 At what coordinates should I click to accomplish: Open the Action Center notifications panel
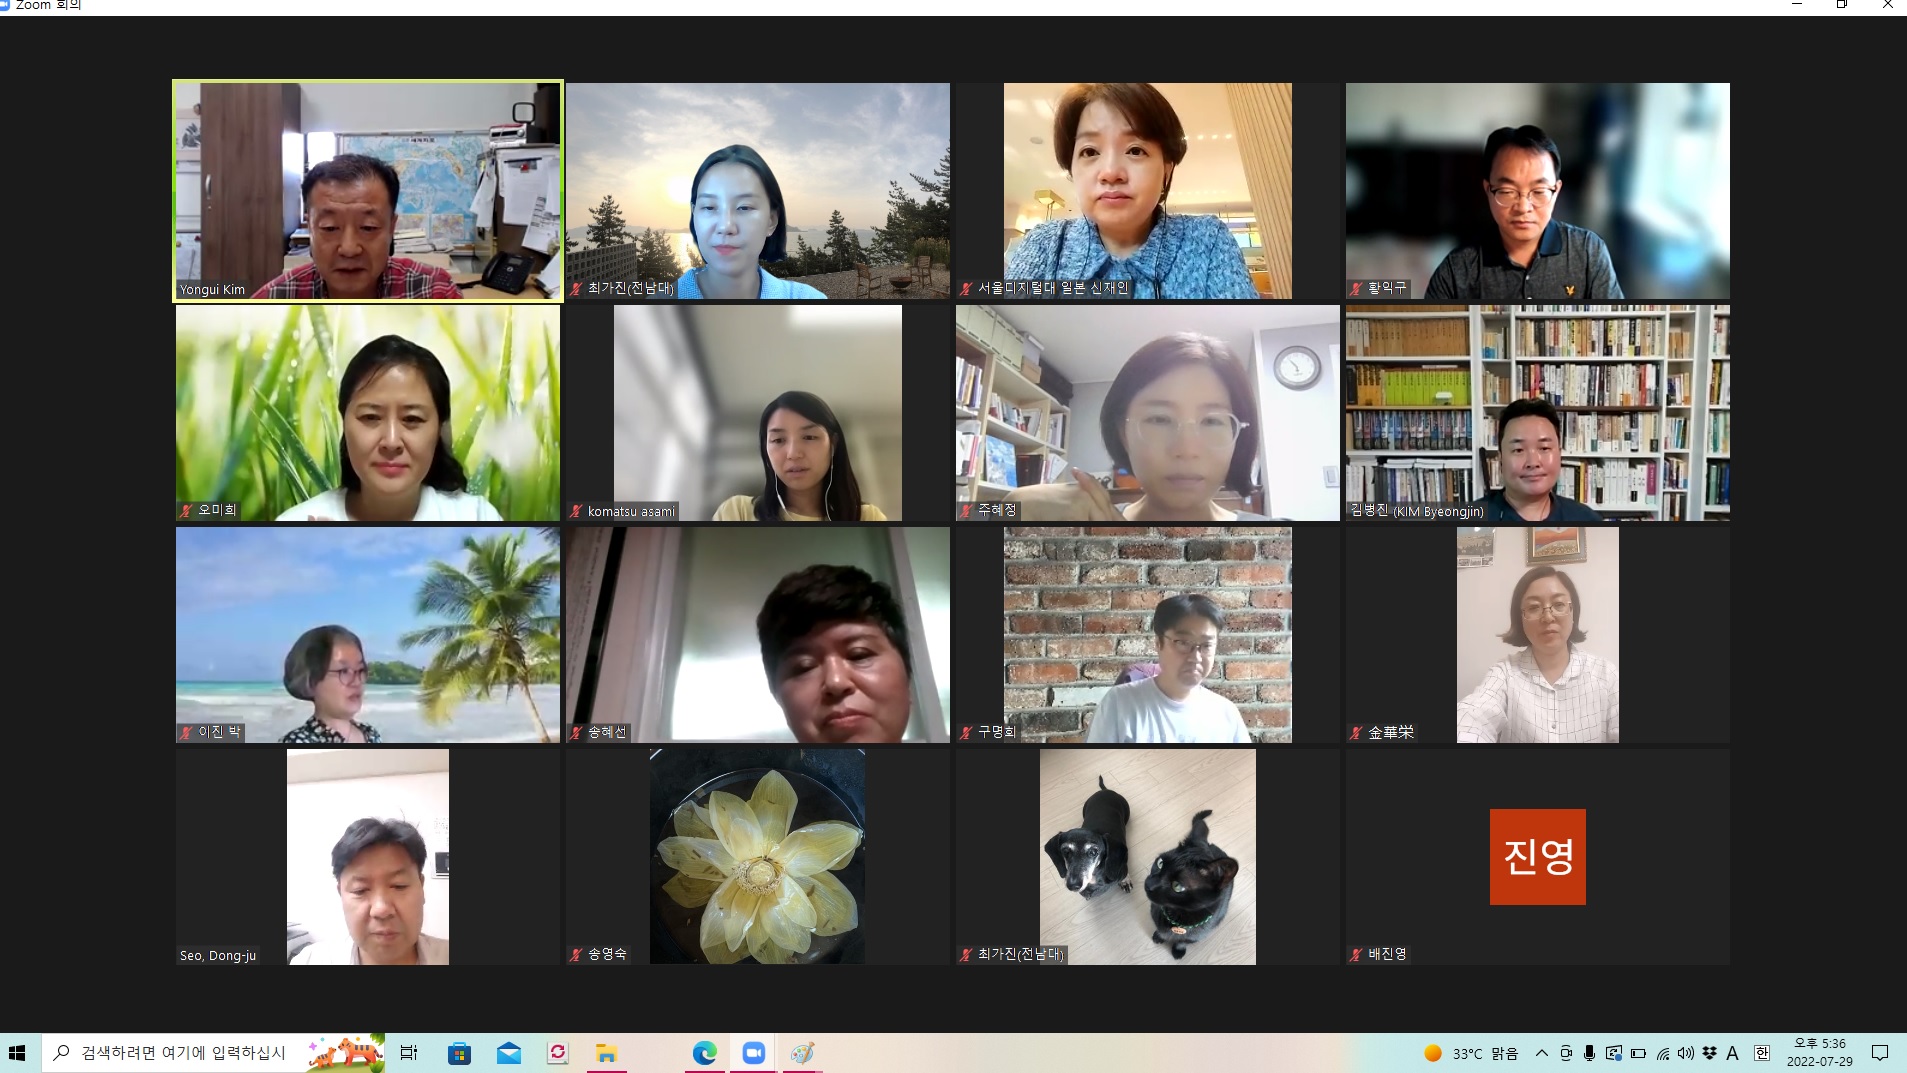tap(1880, 1053)
